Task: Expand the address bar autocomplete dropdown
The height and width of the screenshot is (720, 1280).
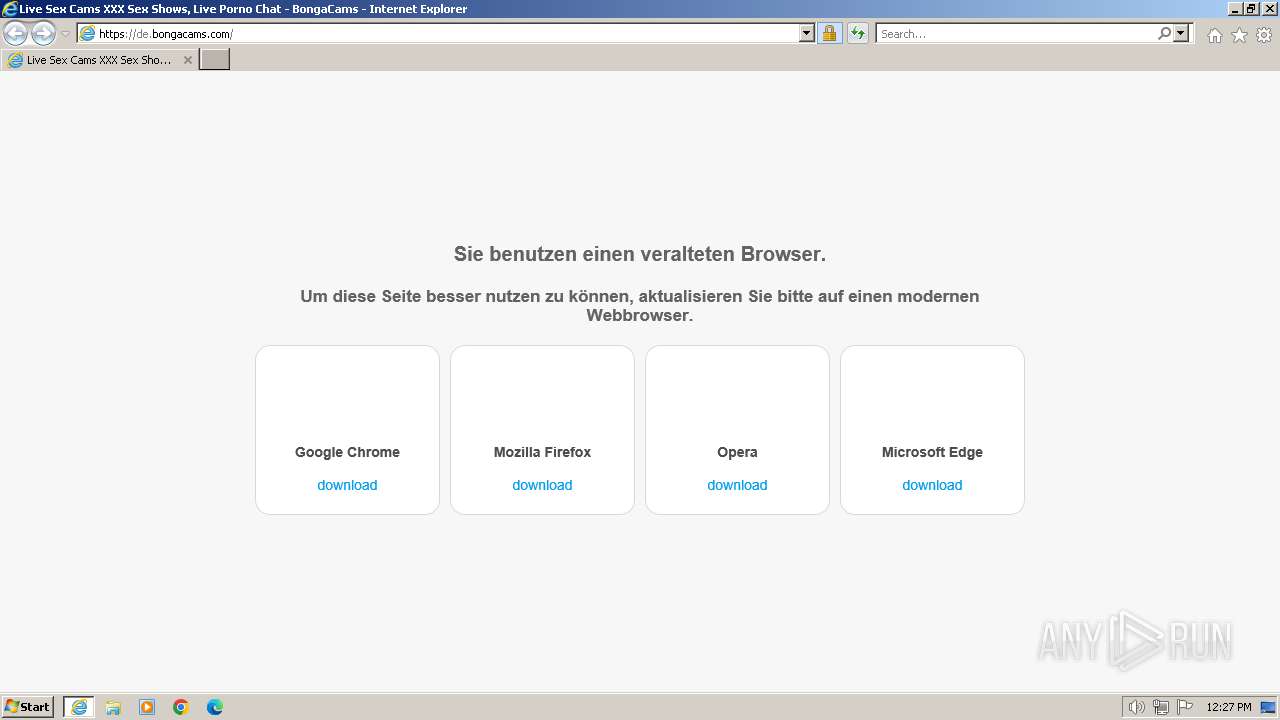Action: tap(807, 34)
